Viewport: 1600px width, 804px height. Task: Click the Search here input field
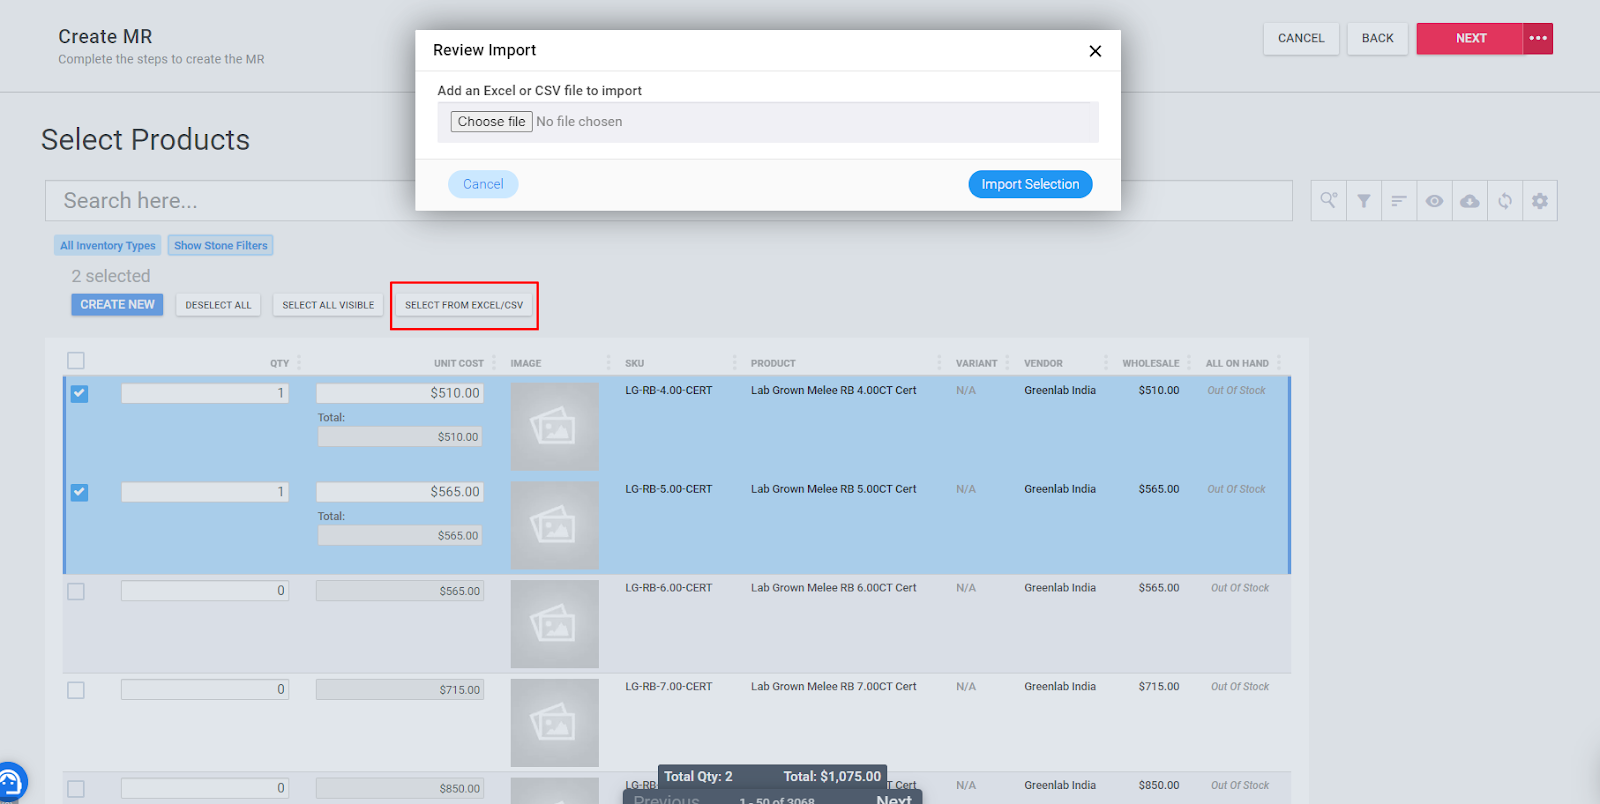click(668, 201)
